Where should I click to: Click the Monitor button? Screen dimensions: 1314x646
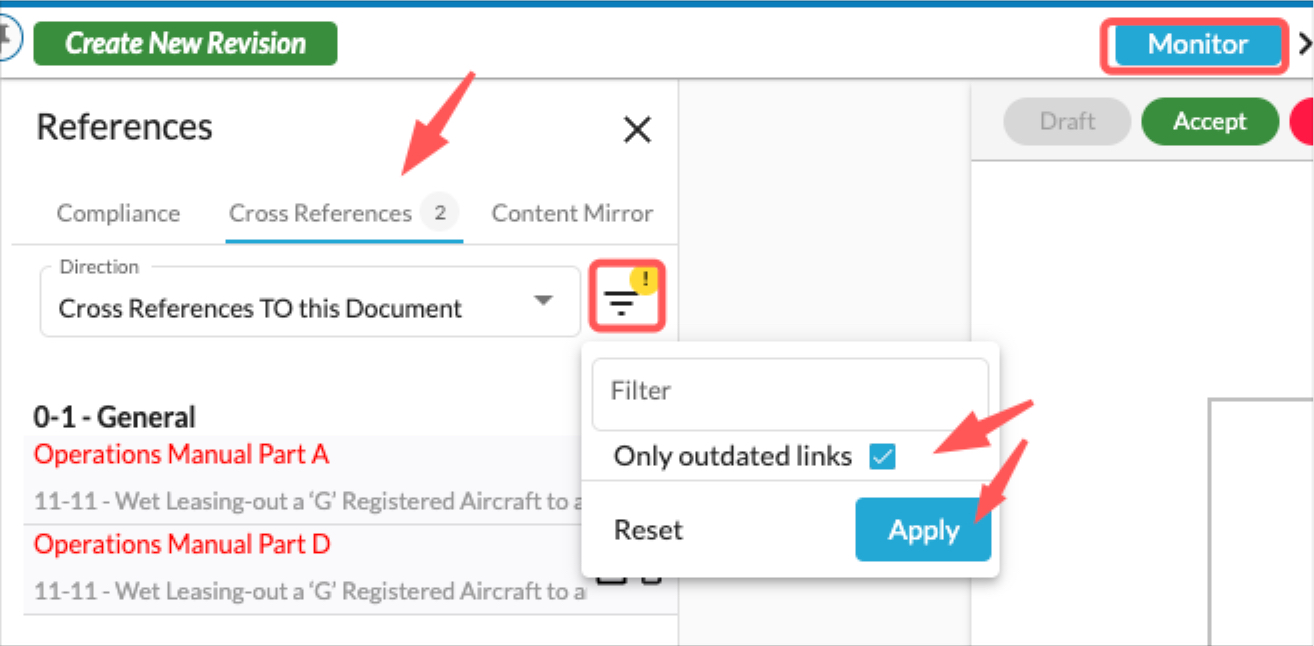(x=1198, y=44)
